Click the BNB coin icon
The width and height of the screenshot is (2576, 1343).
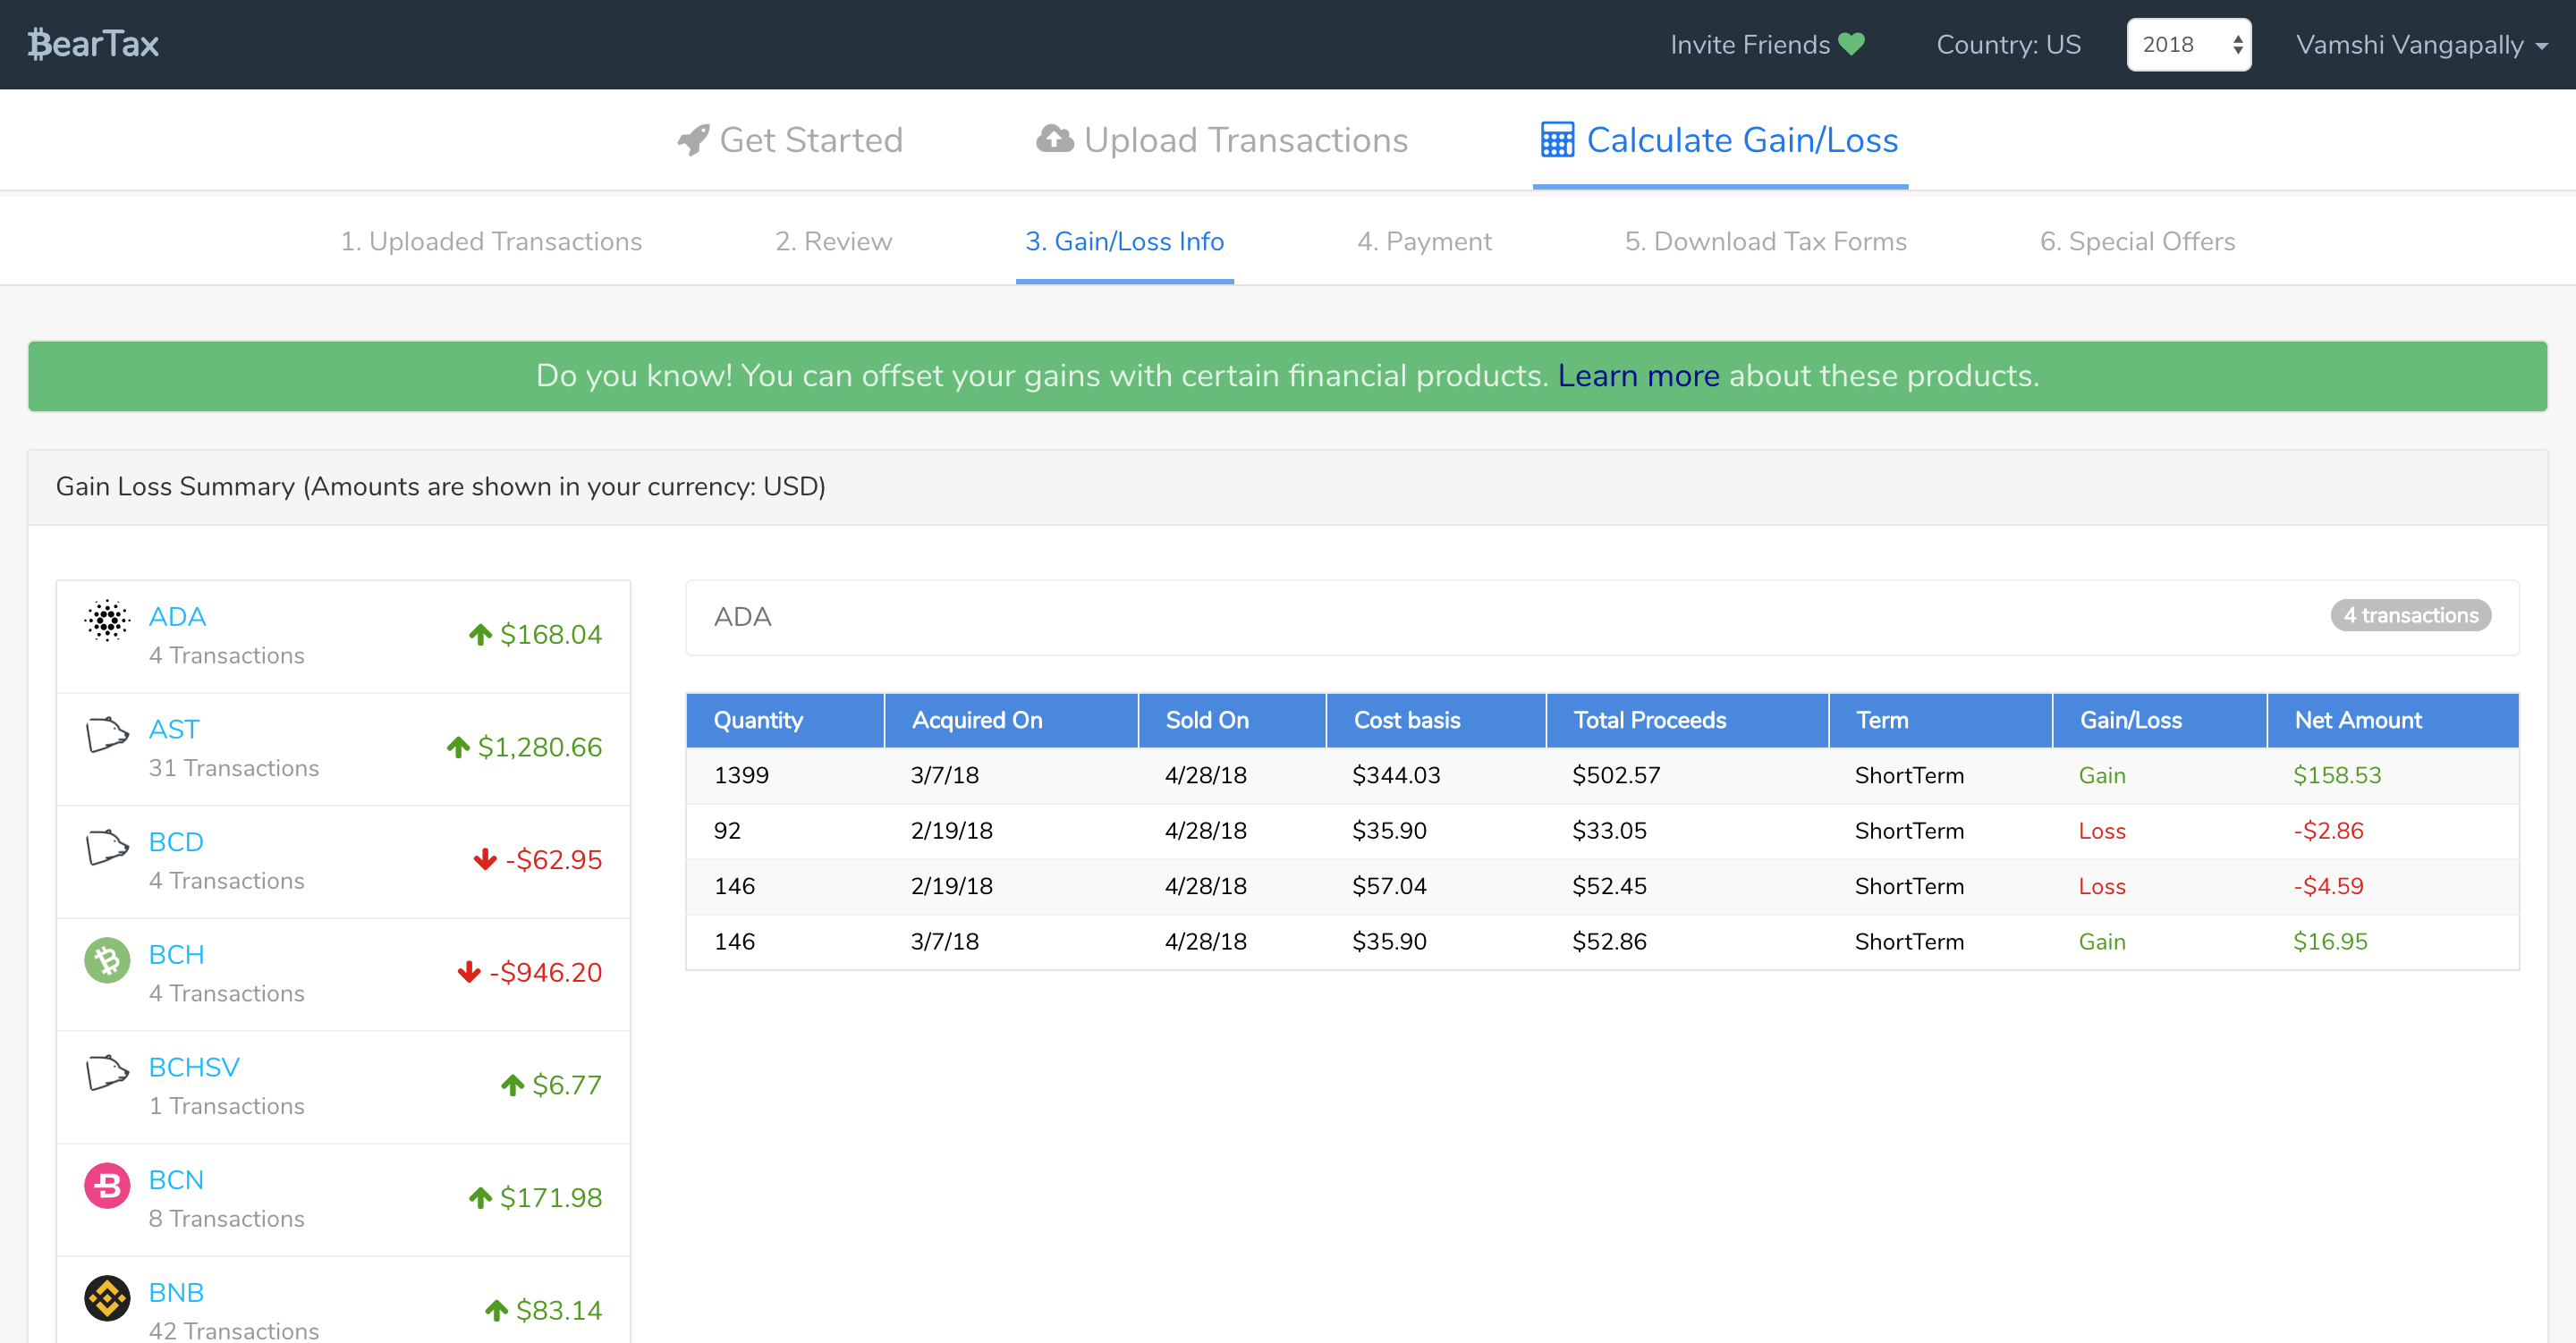click(x=107, y=1298)
